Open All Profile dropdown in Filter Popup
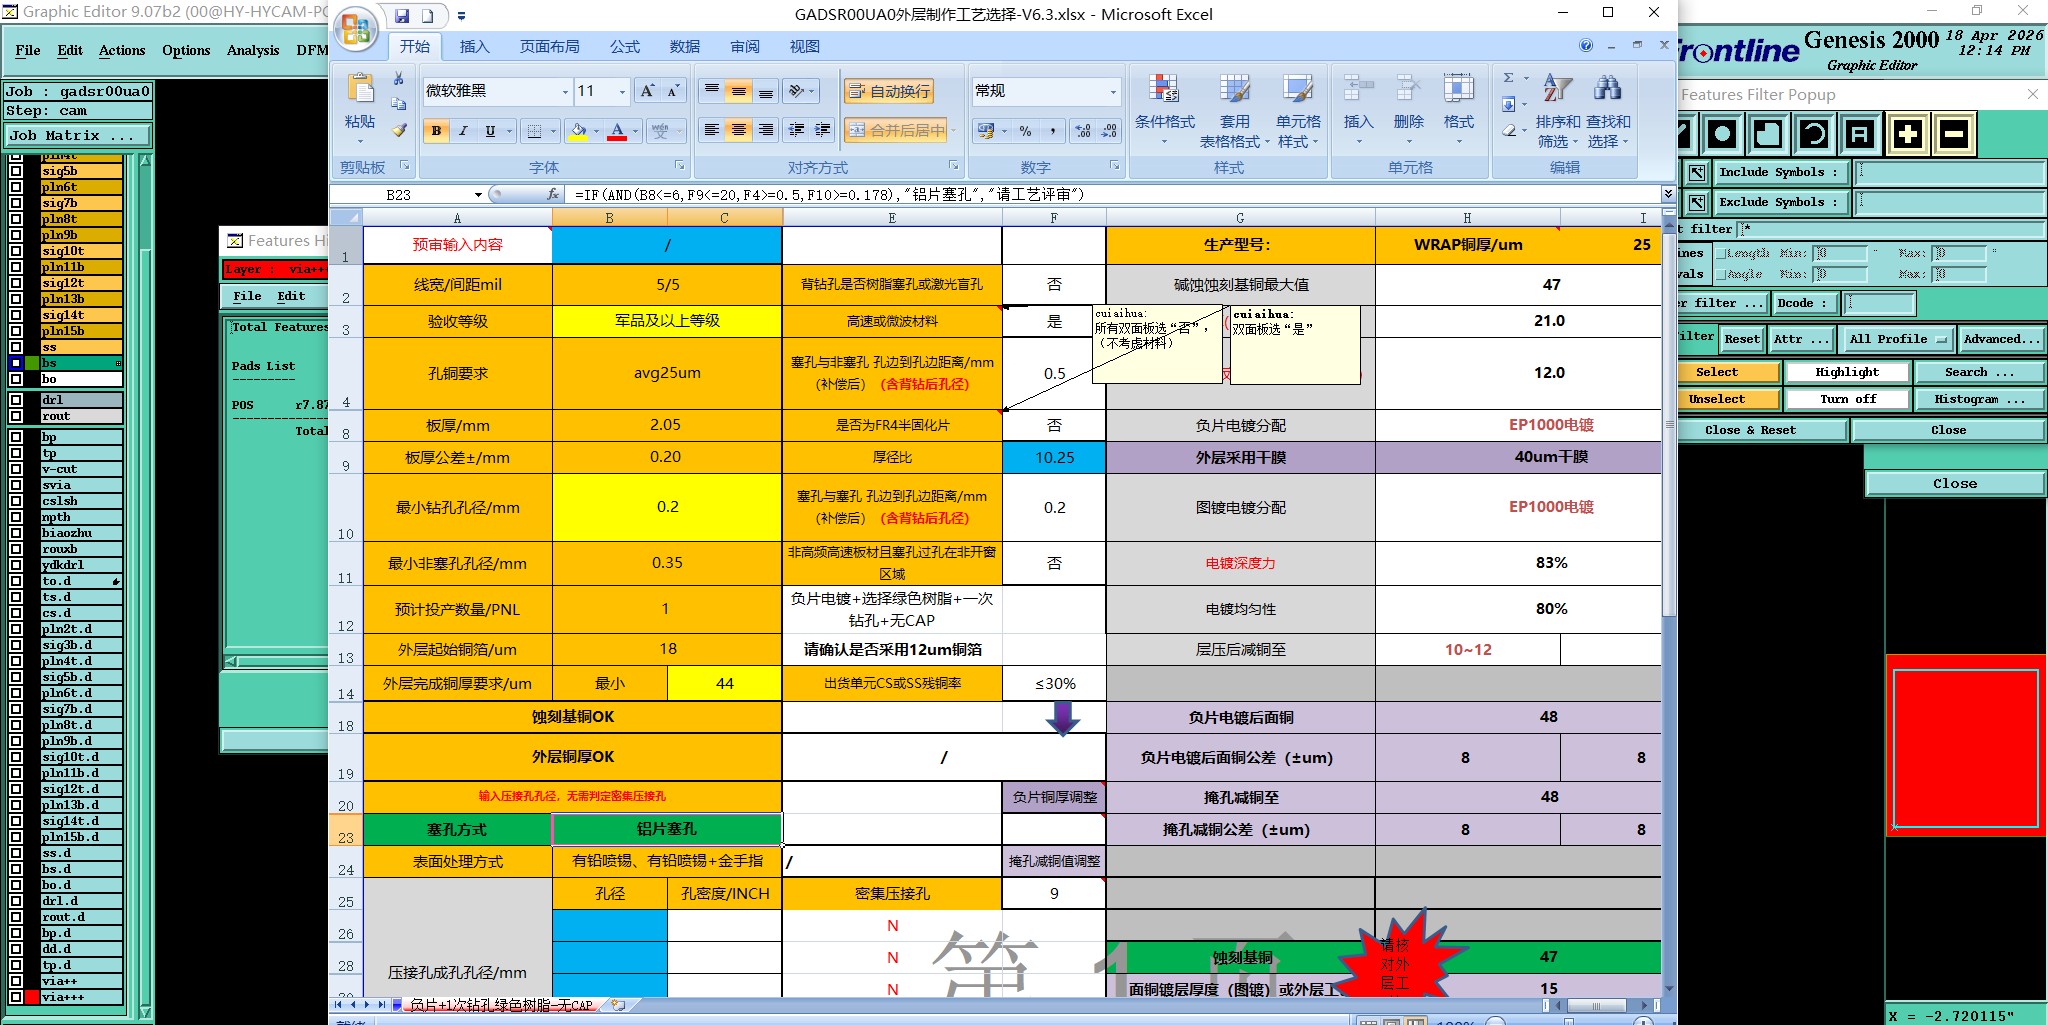This screenshot has height=1025, width=2048. 1898,339
